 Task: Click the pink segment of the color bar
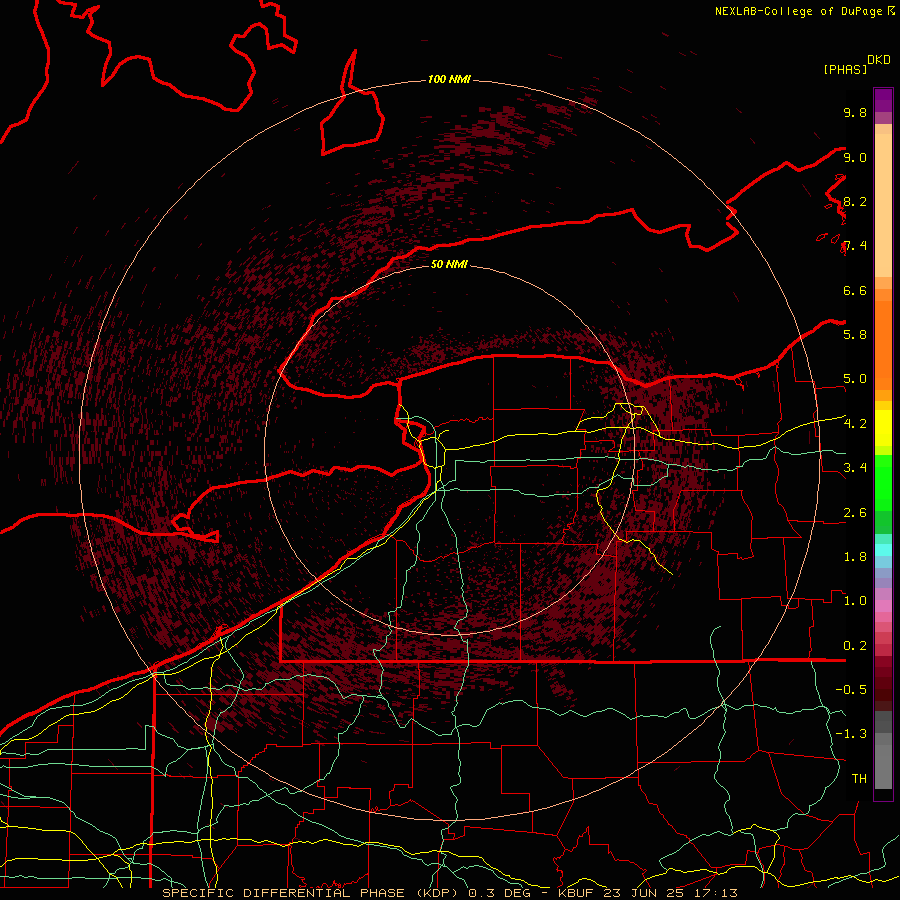click(883, 606)
